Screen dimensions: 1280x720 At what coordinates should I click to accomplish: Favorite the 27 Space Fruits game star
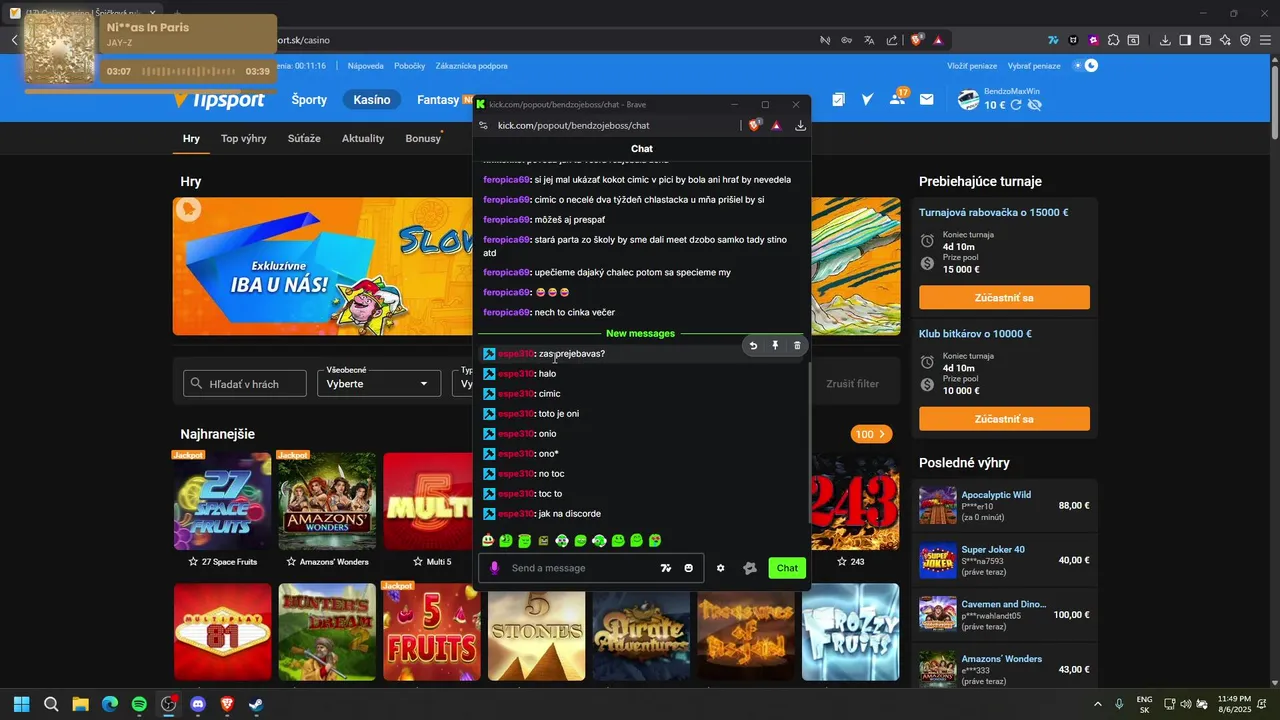click(x=193, y=562)
